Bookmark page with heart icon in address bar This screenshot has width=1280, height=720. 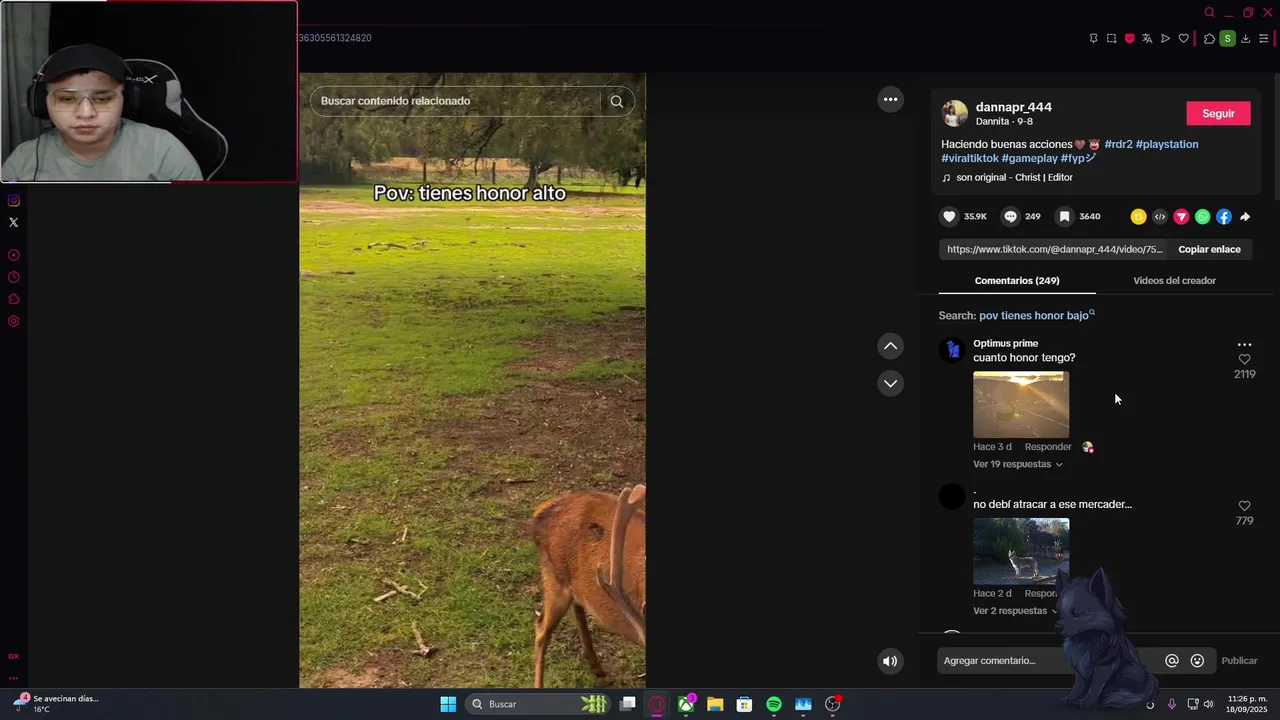(1183, 38)
